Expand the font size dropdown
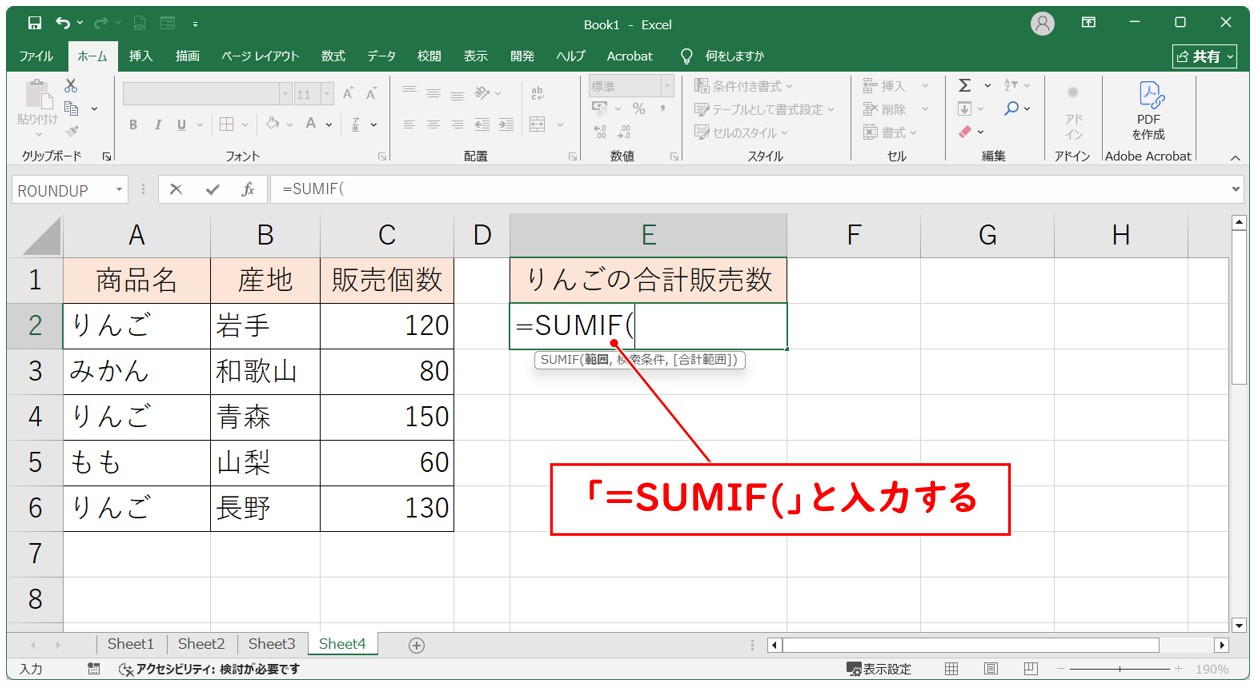 [328, 94]
